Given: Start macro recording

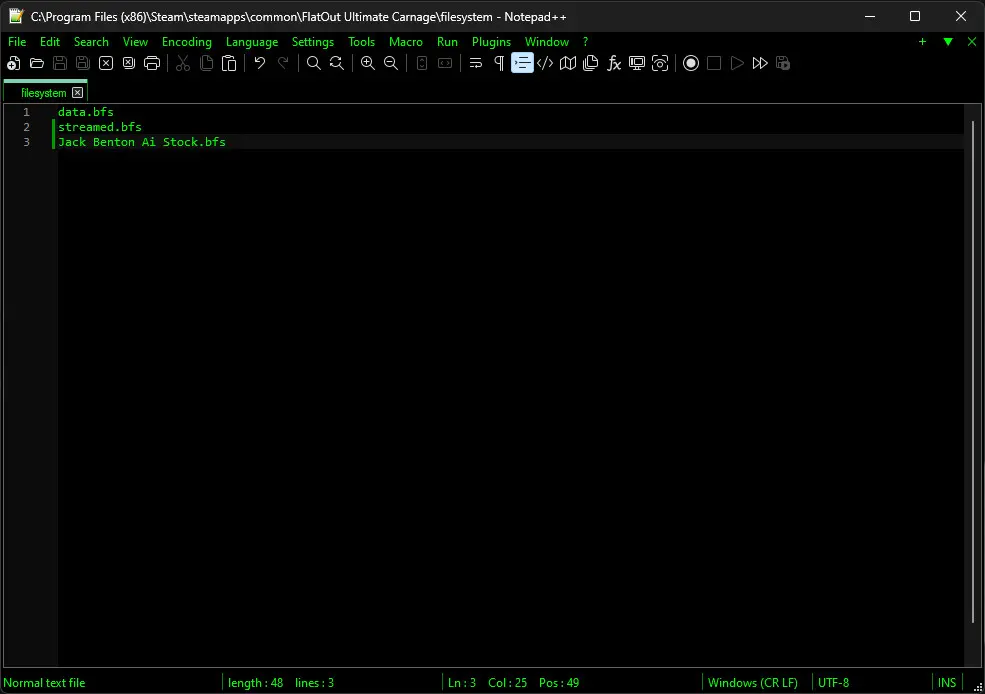Looking at the screenshot, I should click(691, 63).
